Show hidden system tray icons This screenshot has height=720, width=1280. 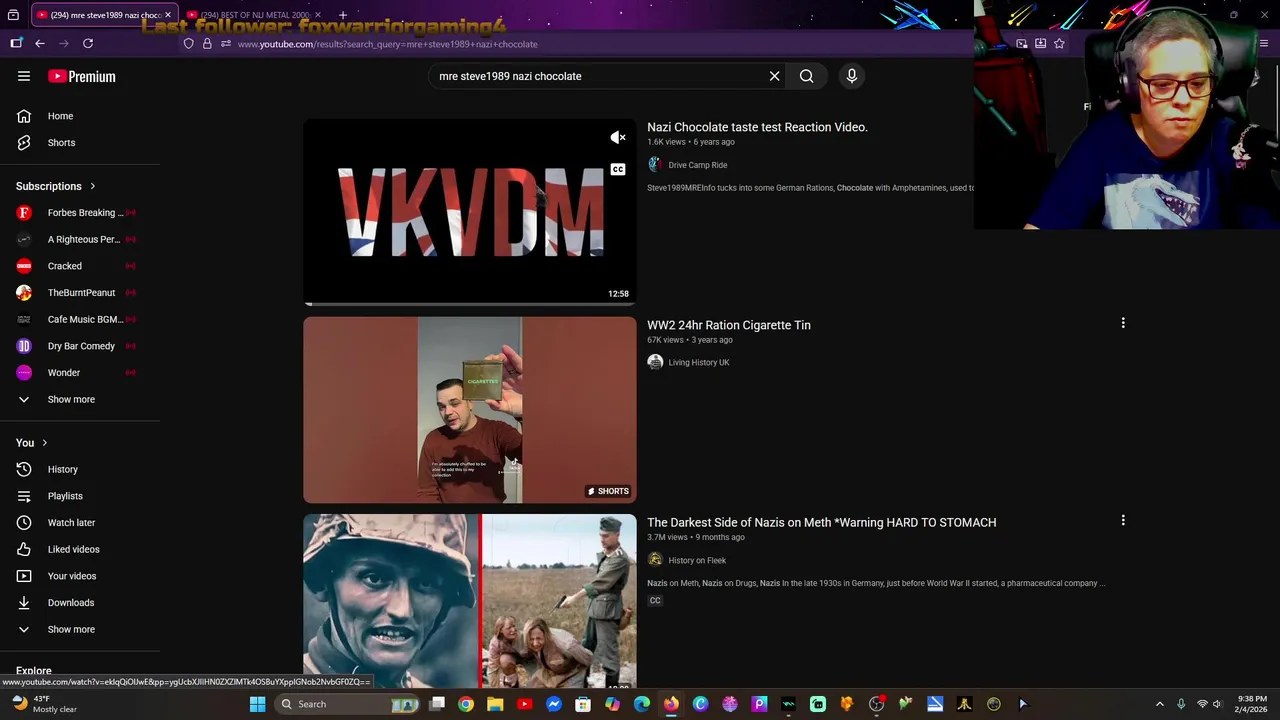pyautogui.click(x=1160, y=704)
